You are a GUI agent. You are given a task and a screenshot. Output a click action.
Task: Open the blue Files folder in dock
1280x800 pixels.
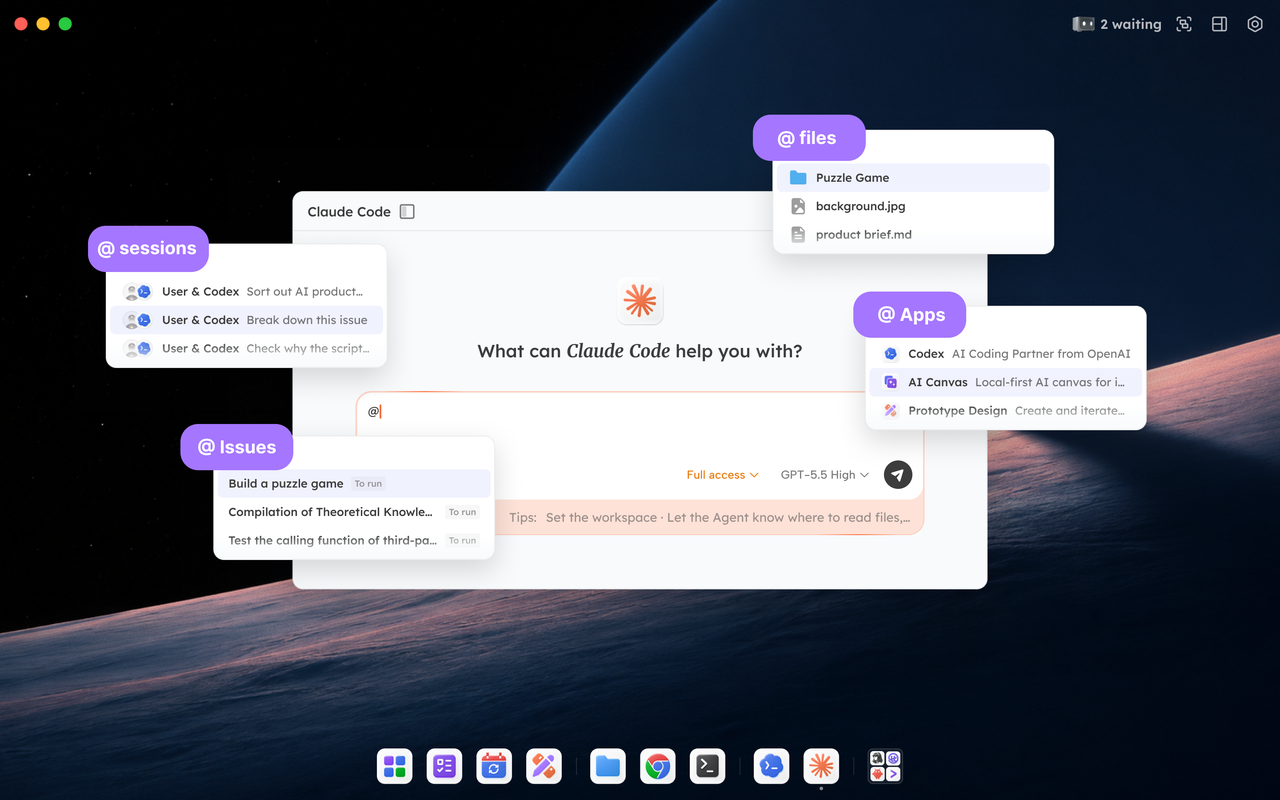[x=608, y=767]
